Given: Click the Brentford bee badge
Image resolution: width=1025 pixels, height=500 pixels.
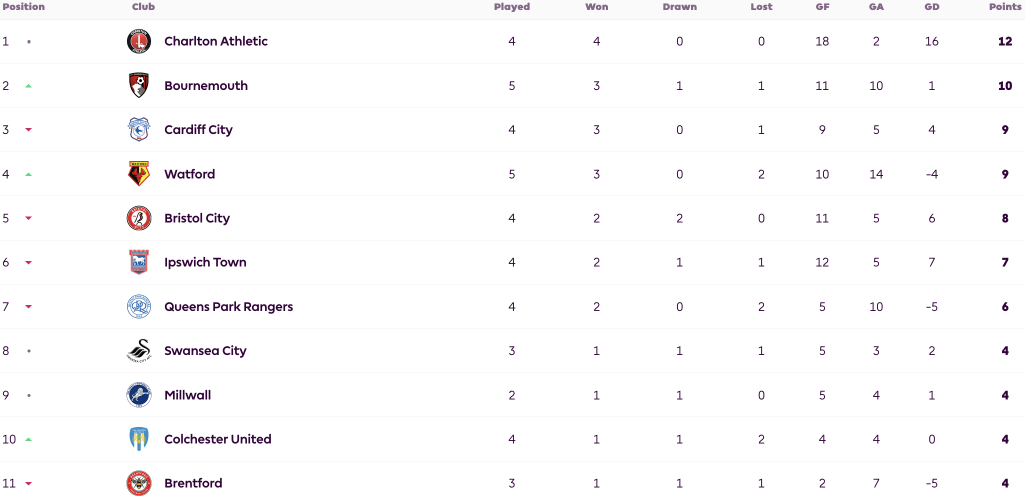Looking at the screenshot, I should point(139,484).
